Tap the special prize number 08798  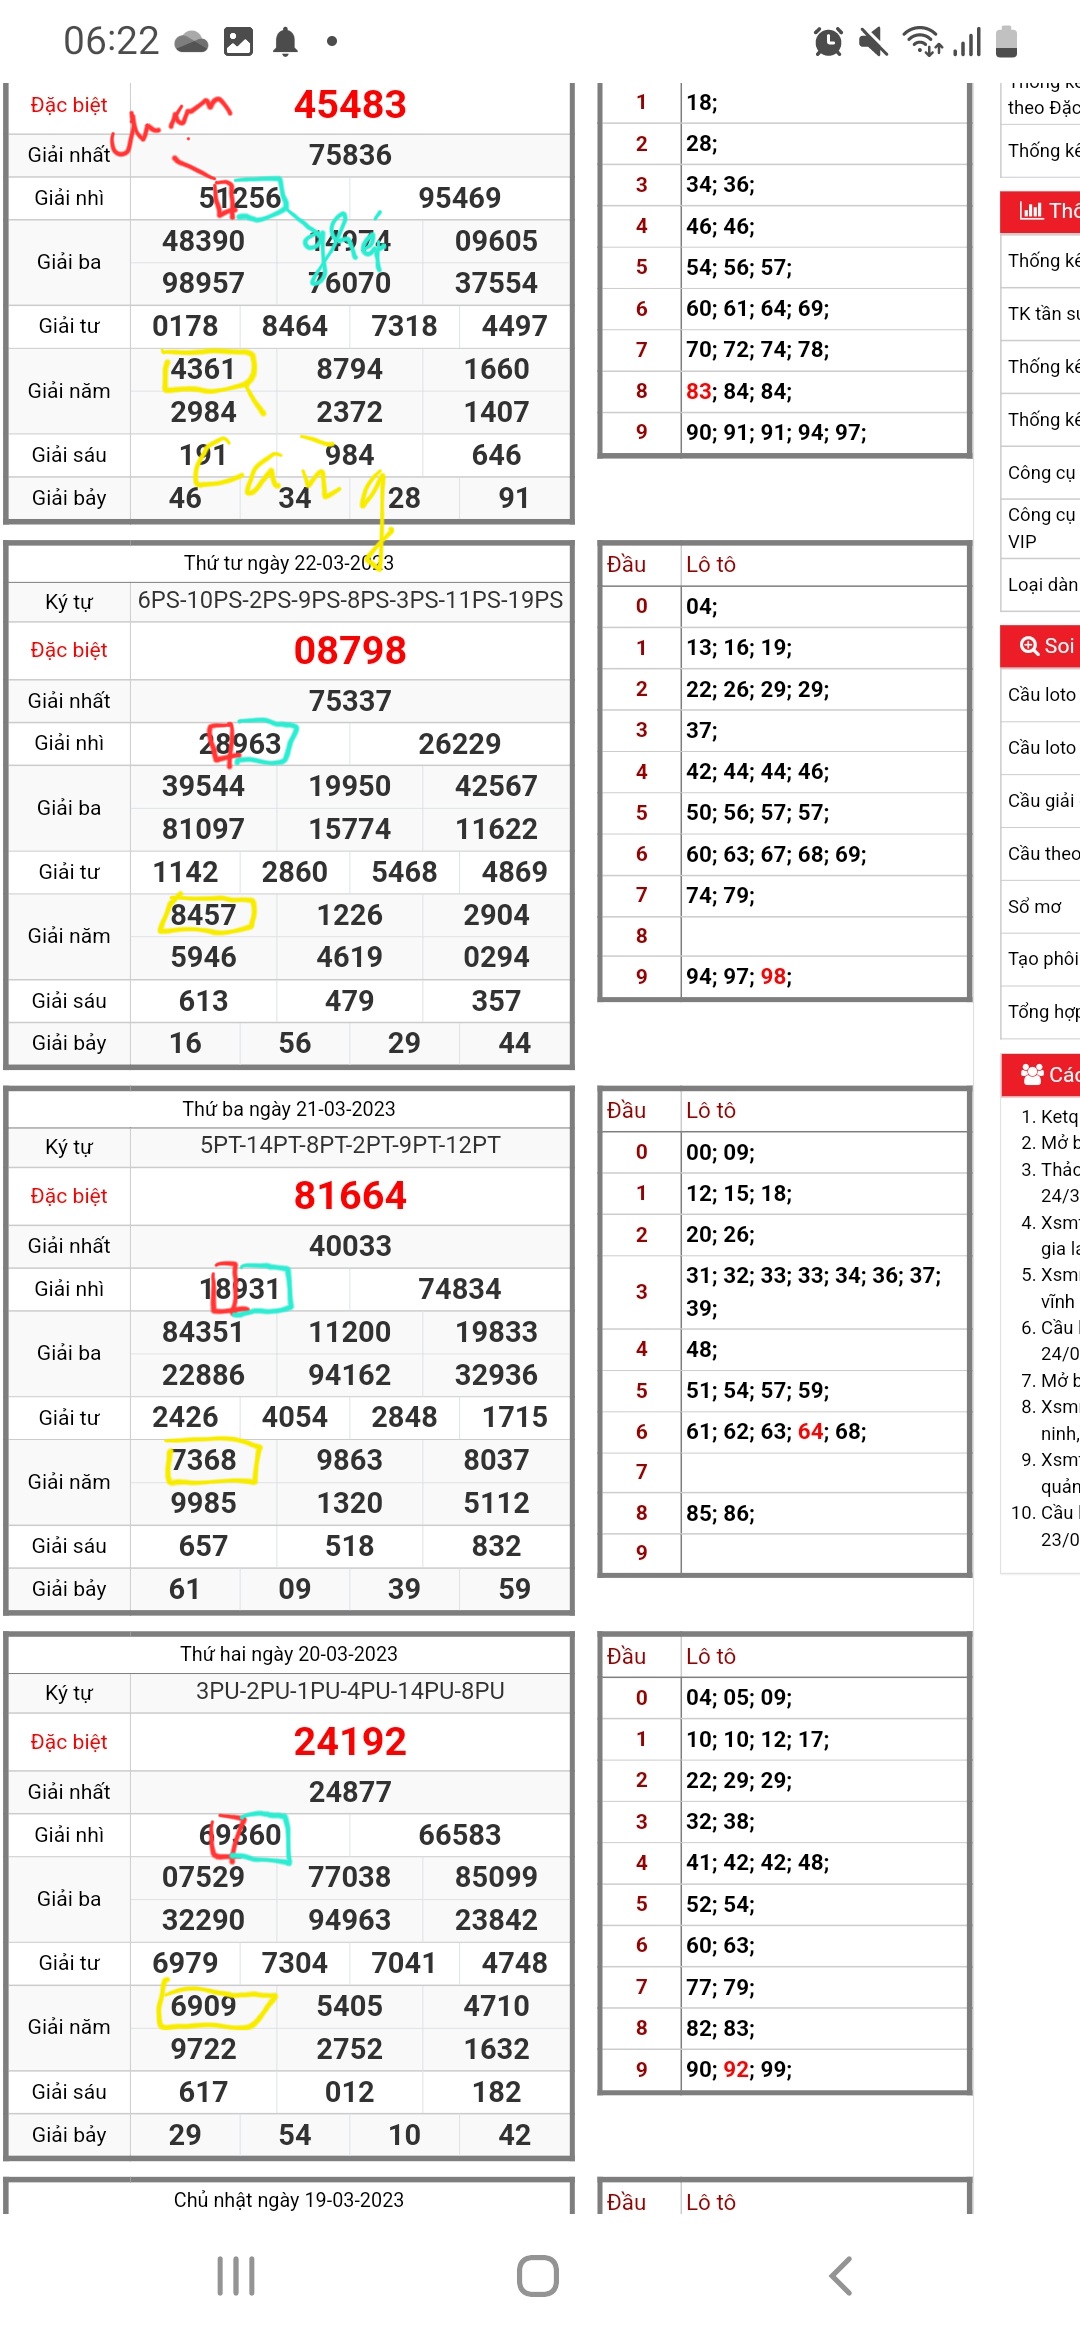(x=350, y=651)
